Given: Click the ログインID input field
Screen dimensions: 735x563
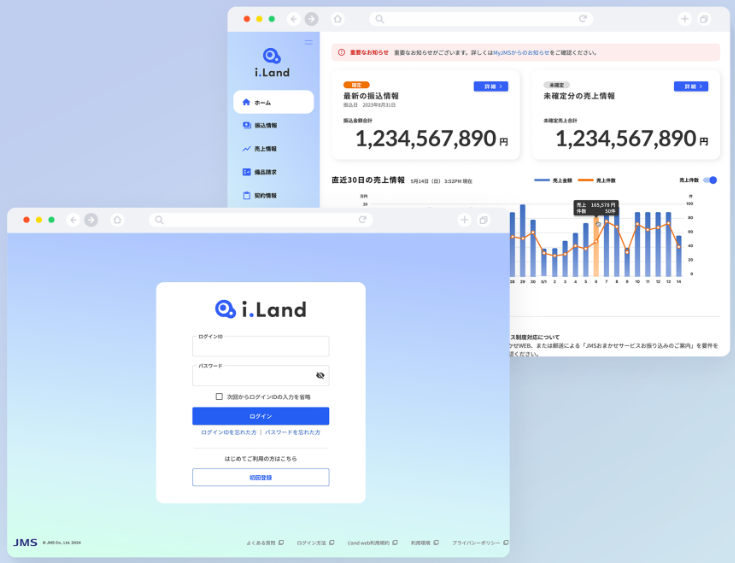Looking at the screenshot, I should 261,346.
